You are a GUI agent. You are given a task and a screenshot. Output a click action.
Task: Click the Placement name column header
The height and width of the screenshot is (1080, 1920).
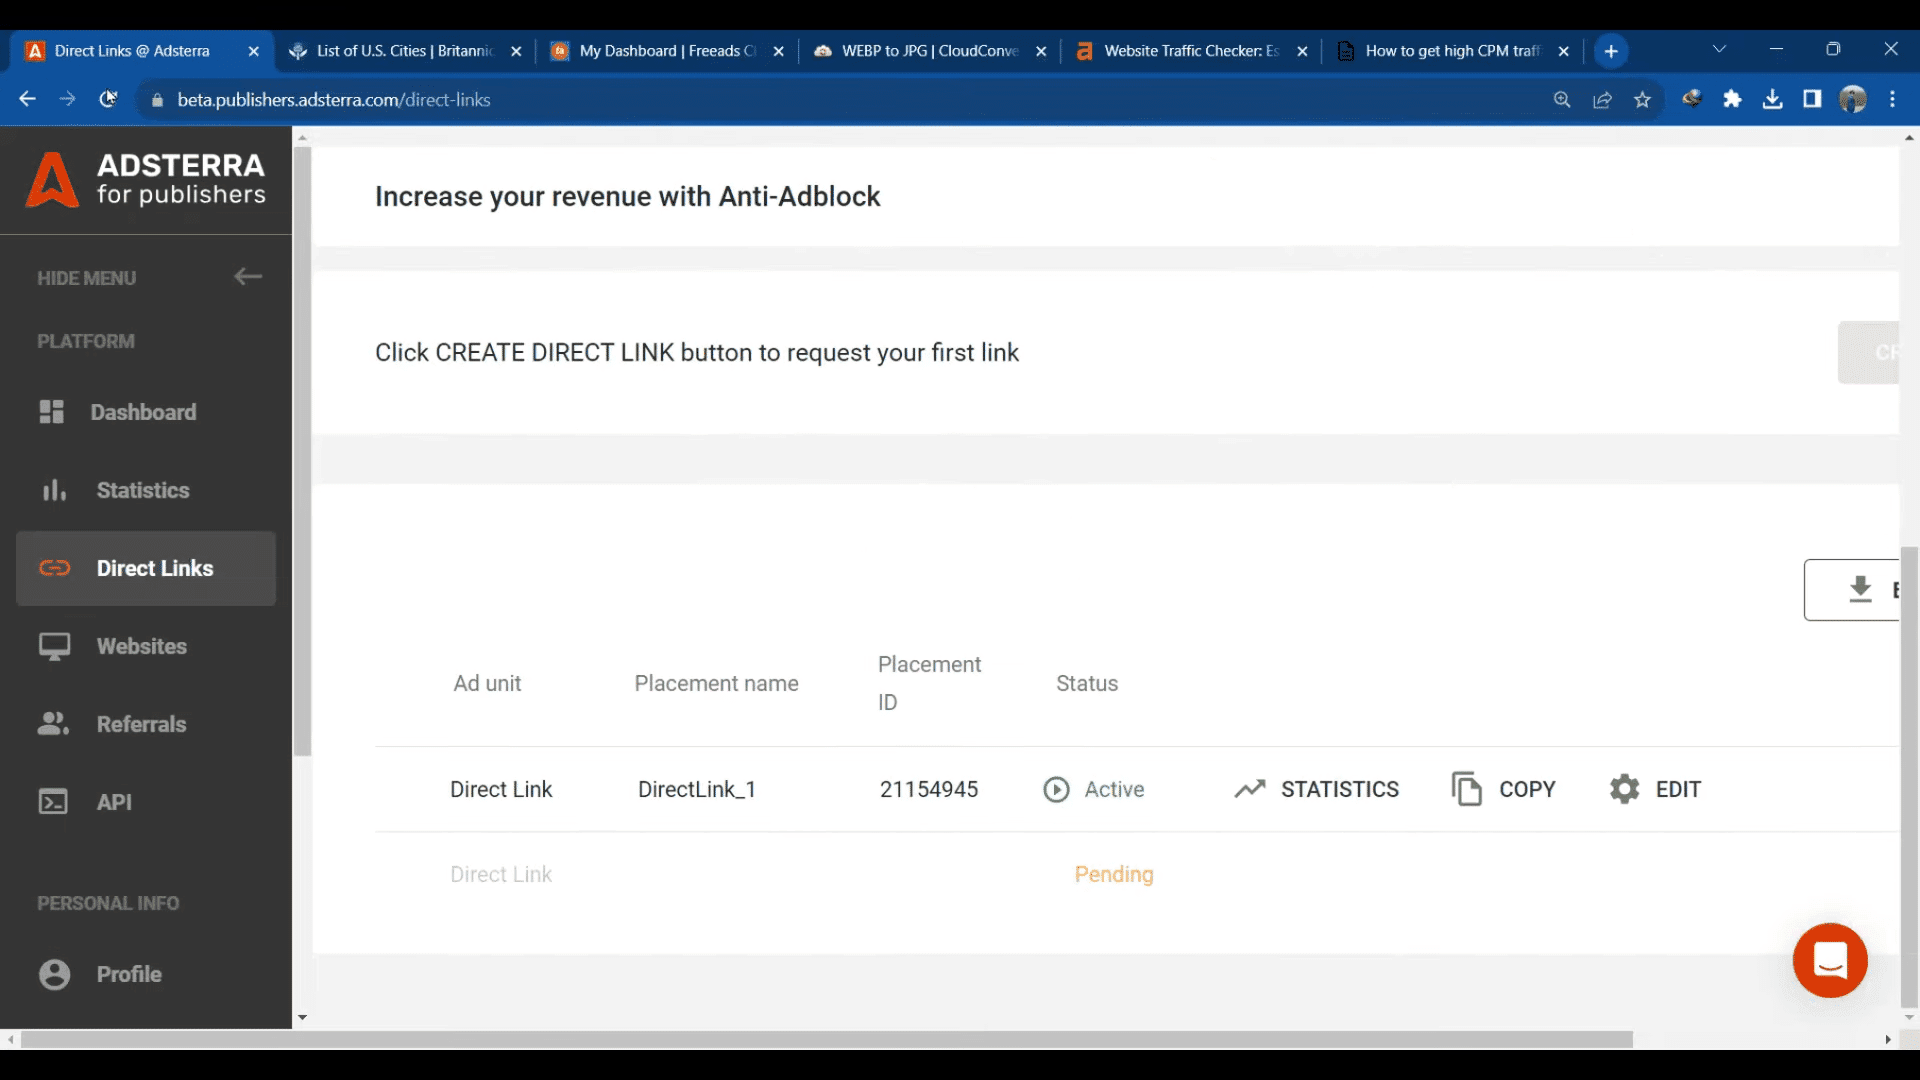(x=716, y=683)
